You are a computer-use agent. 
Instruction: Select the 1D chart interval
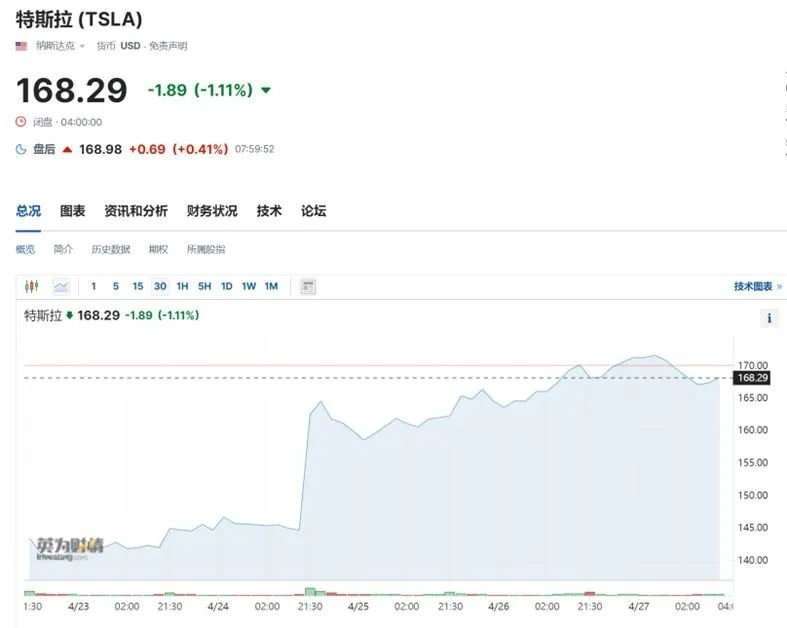click(226, 286)
